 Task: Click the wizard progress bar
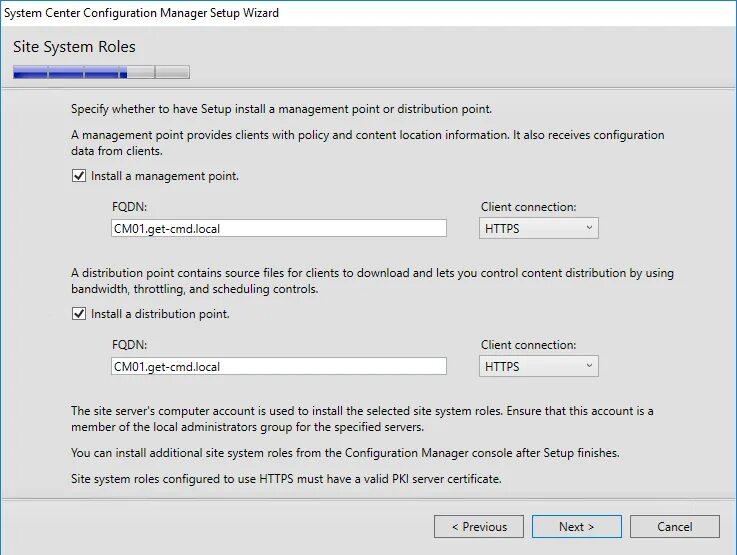(102, 72)
